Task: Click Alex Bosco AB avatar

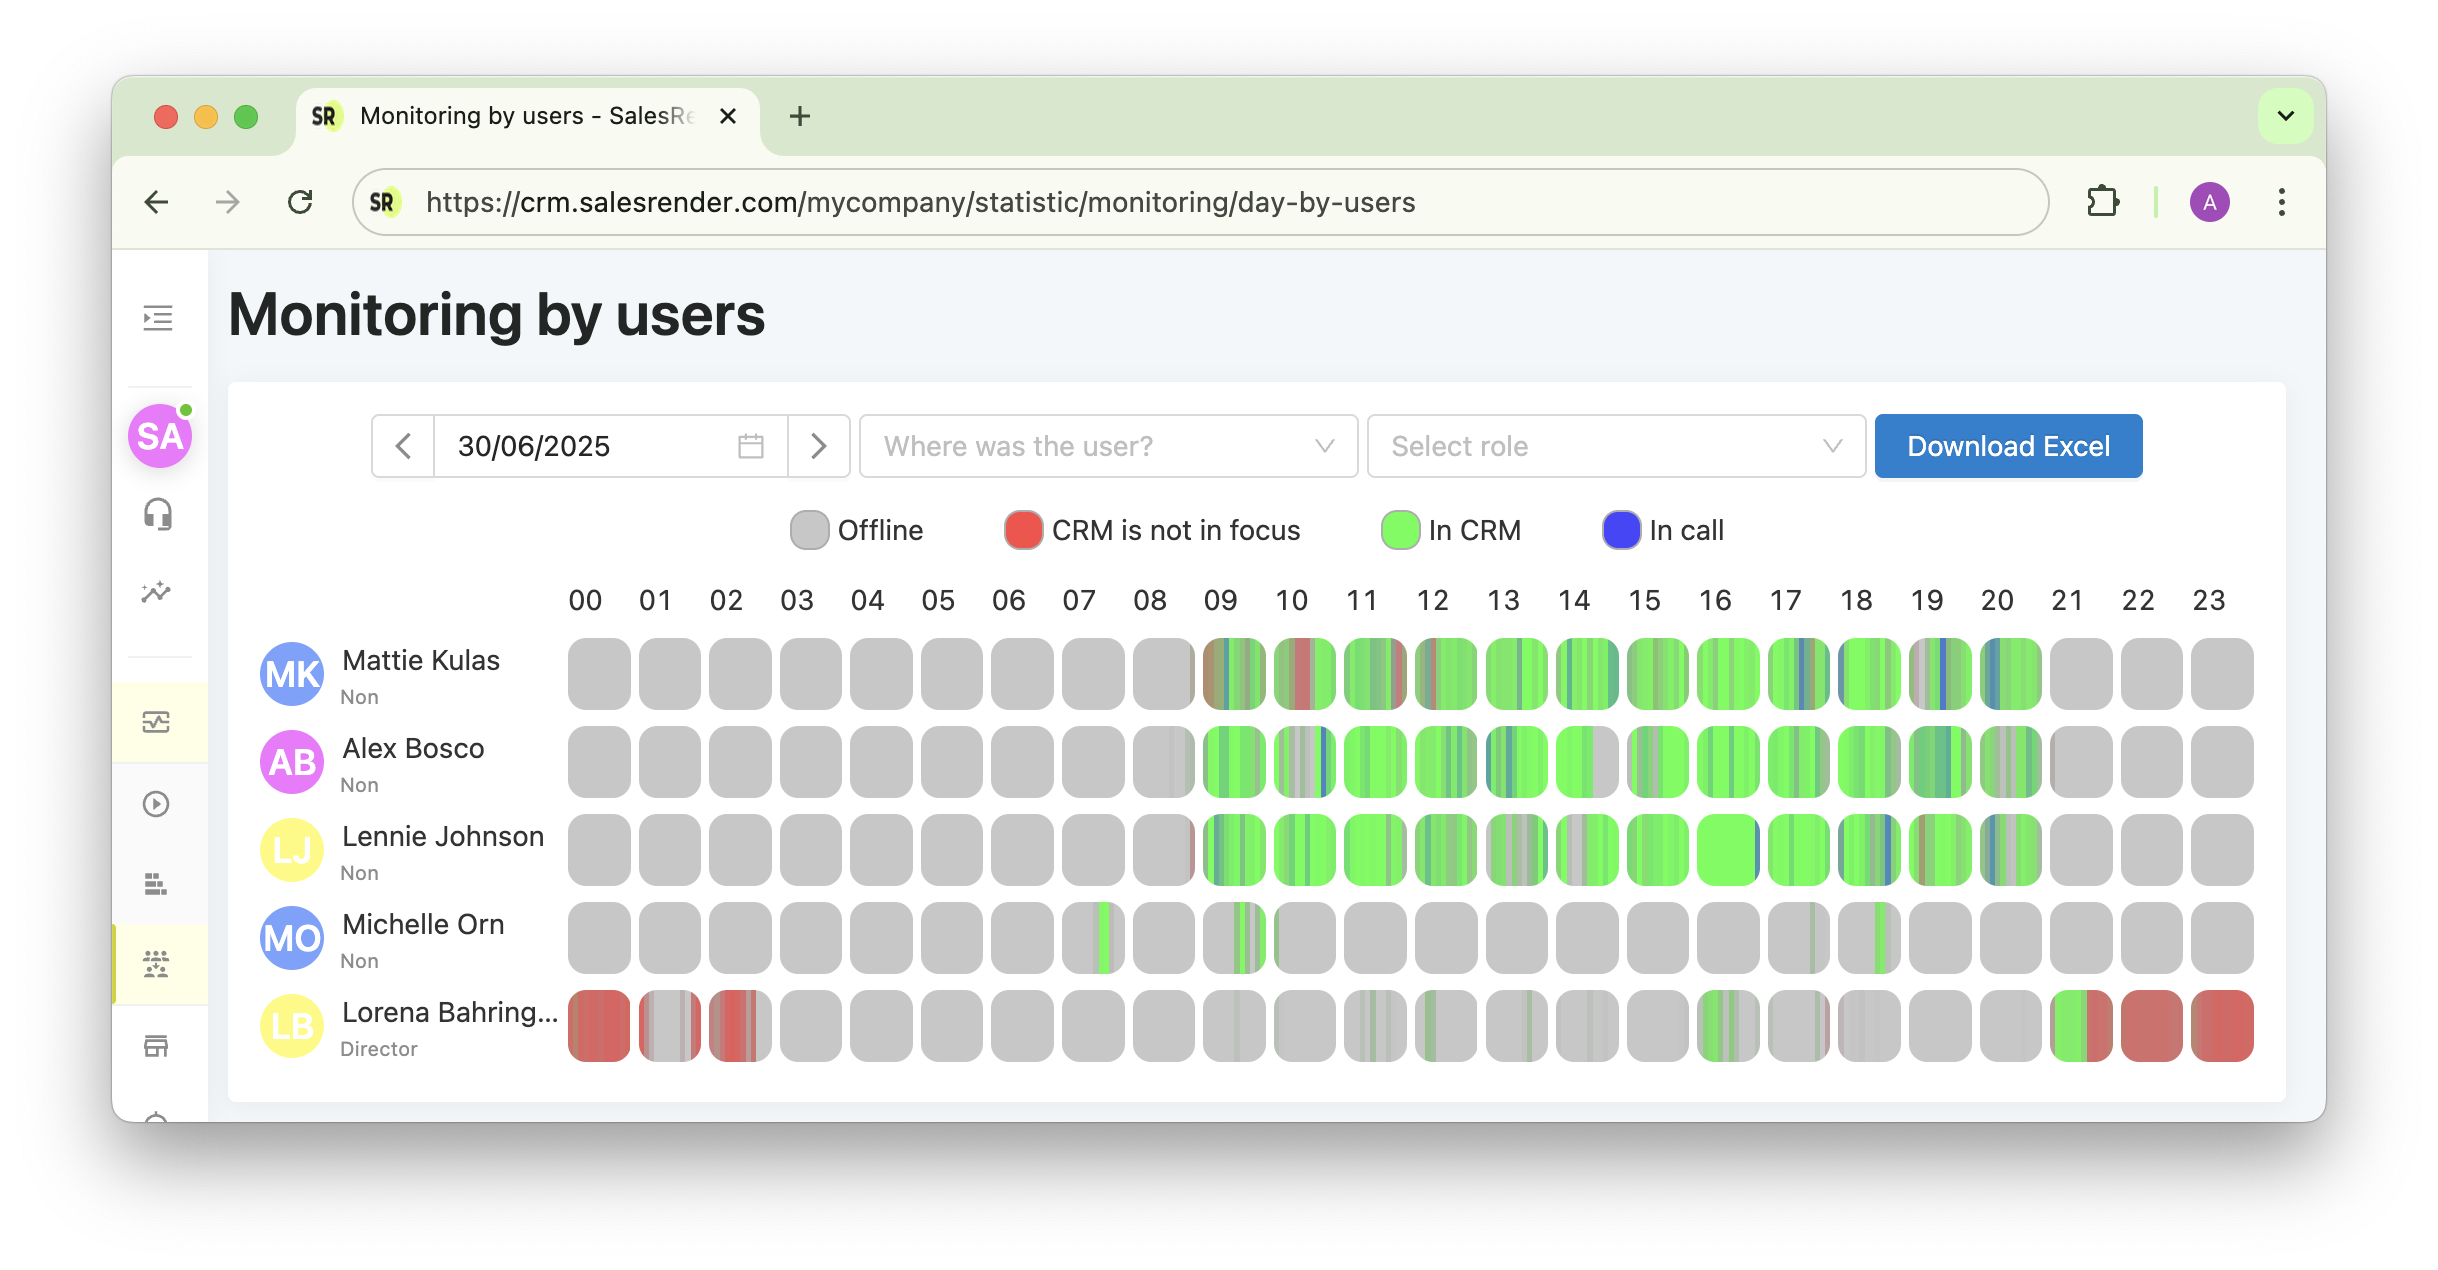Action: 292,762
